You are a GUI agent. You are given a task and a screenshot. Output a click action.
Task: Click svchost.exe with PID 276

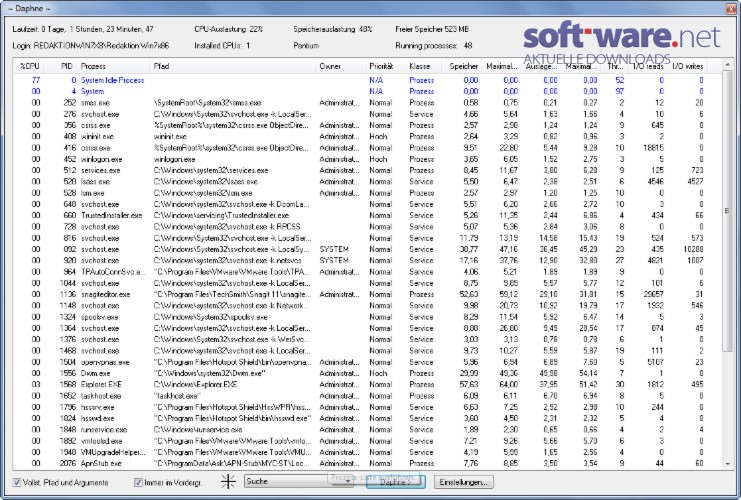pyautogui.click(x=362, y=114)
